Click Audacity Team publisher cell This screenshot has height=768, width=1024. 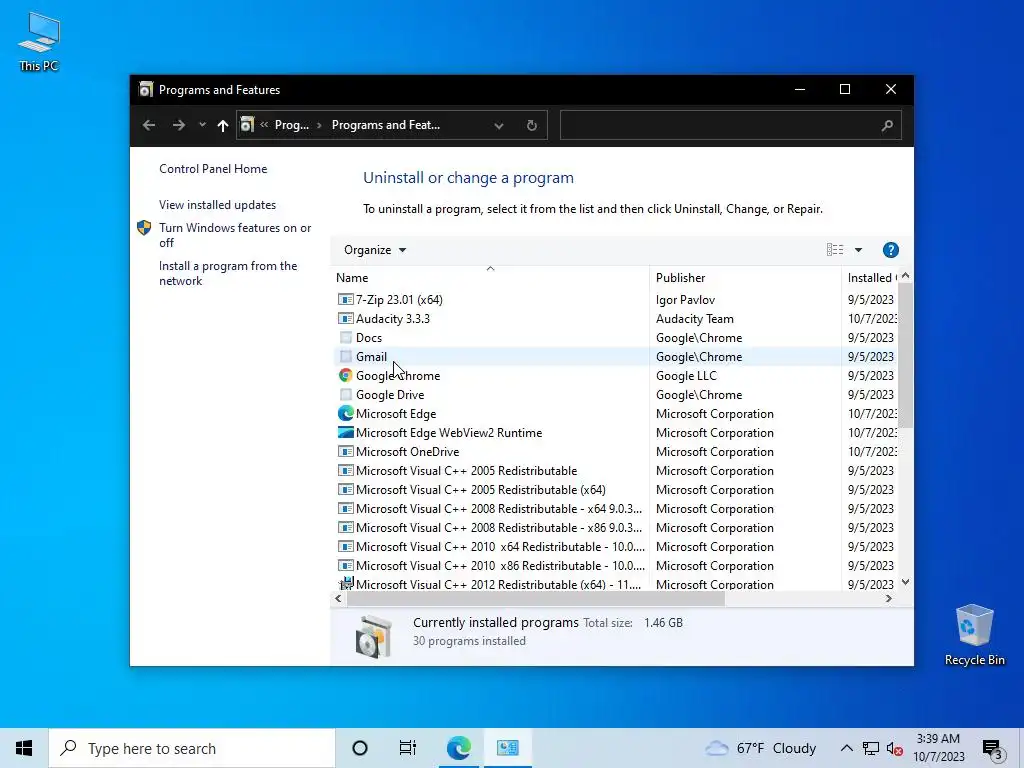pyautogui.click(x=694, y=319)
